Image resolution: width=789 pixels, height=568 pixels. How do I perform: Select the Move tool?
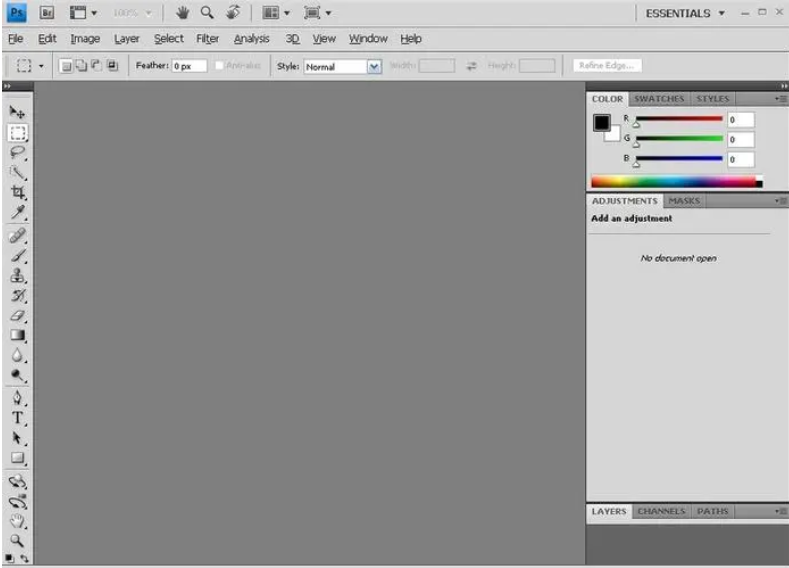pyautogui.click(x=17, y=112)
